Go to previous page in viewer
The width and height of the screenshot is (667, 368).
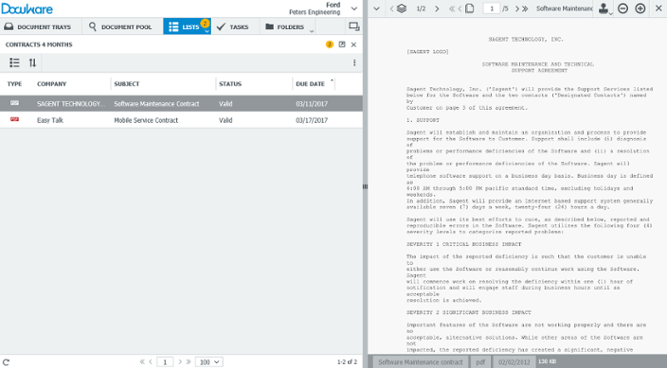460,9
